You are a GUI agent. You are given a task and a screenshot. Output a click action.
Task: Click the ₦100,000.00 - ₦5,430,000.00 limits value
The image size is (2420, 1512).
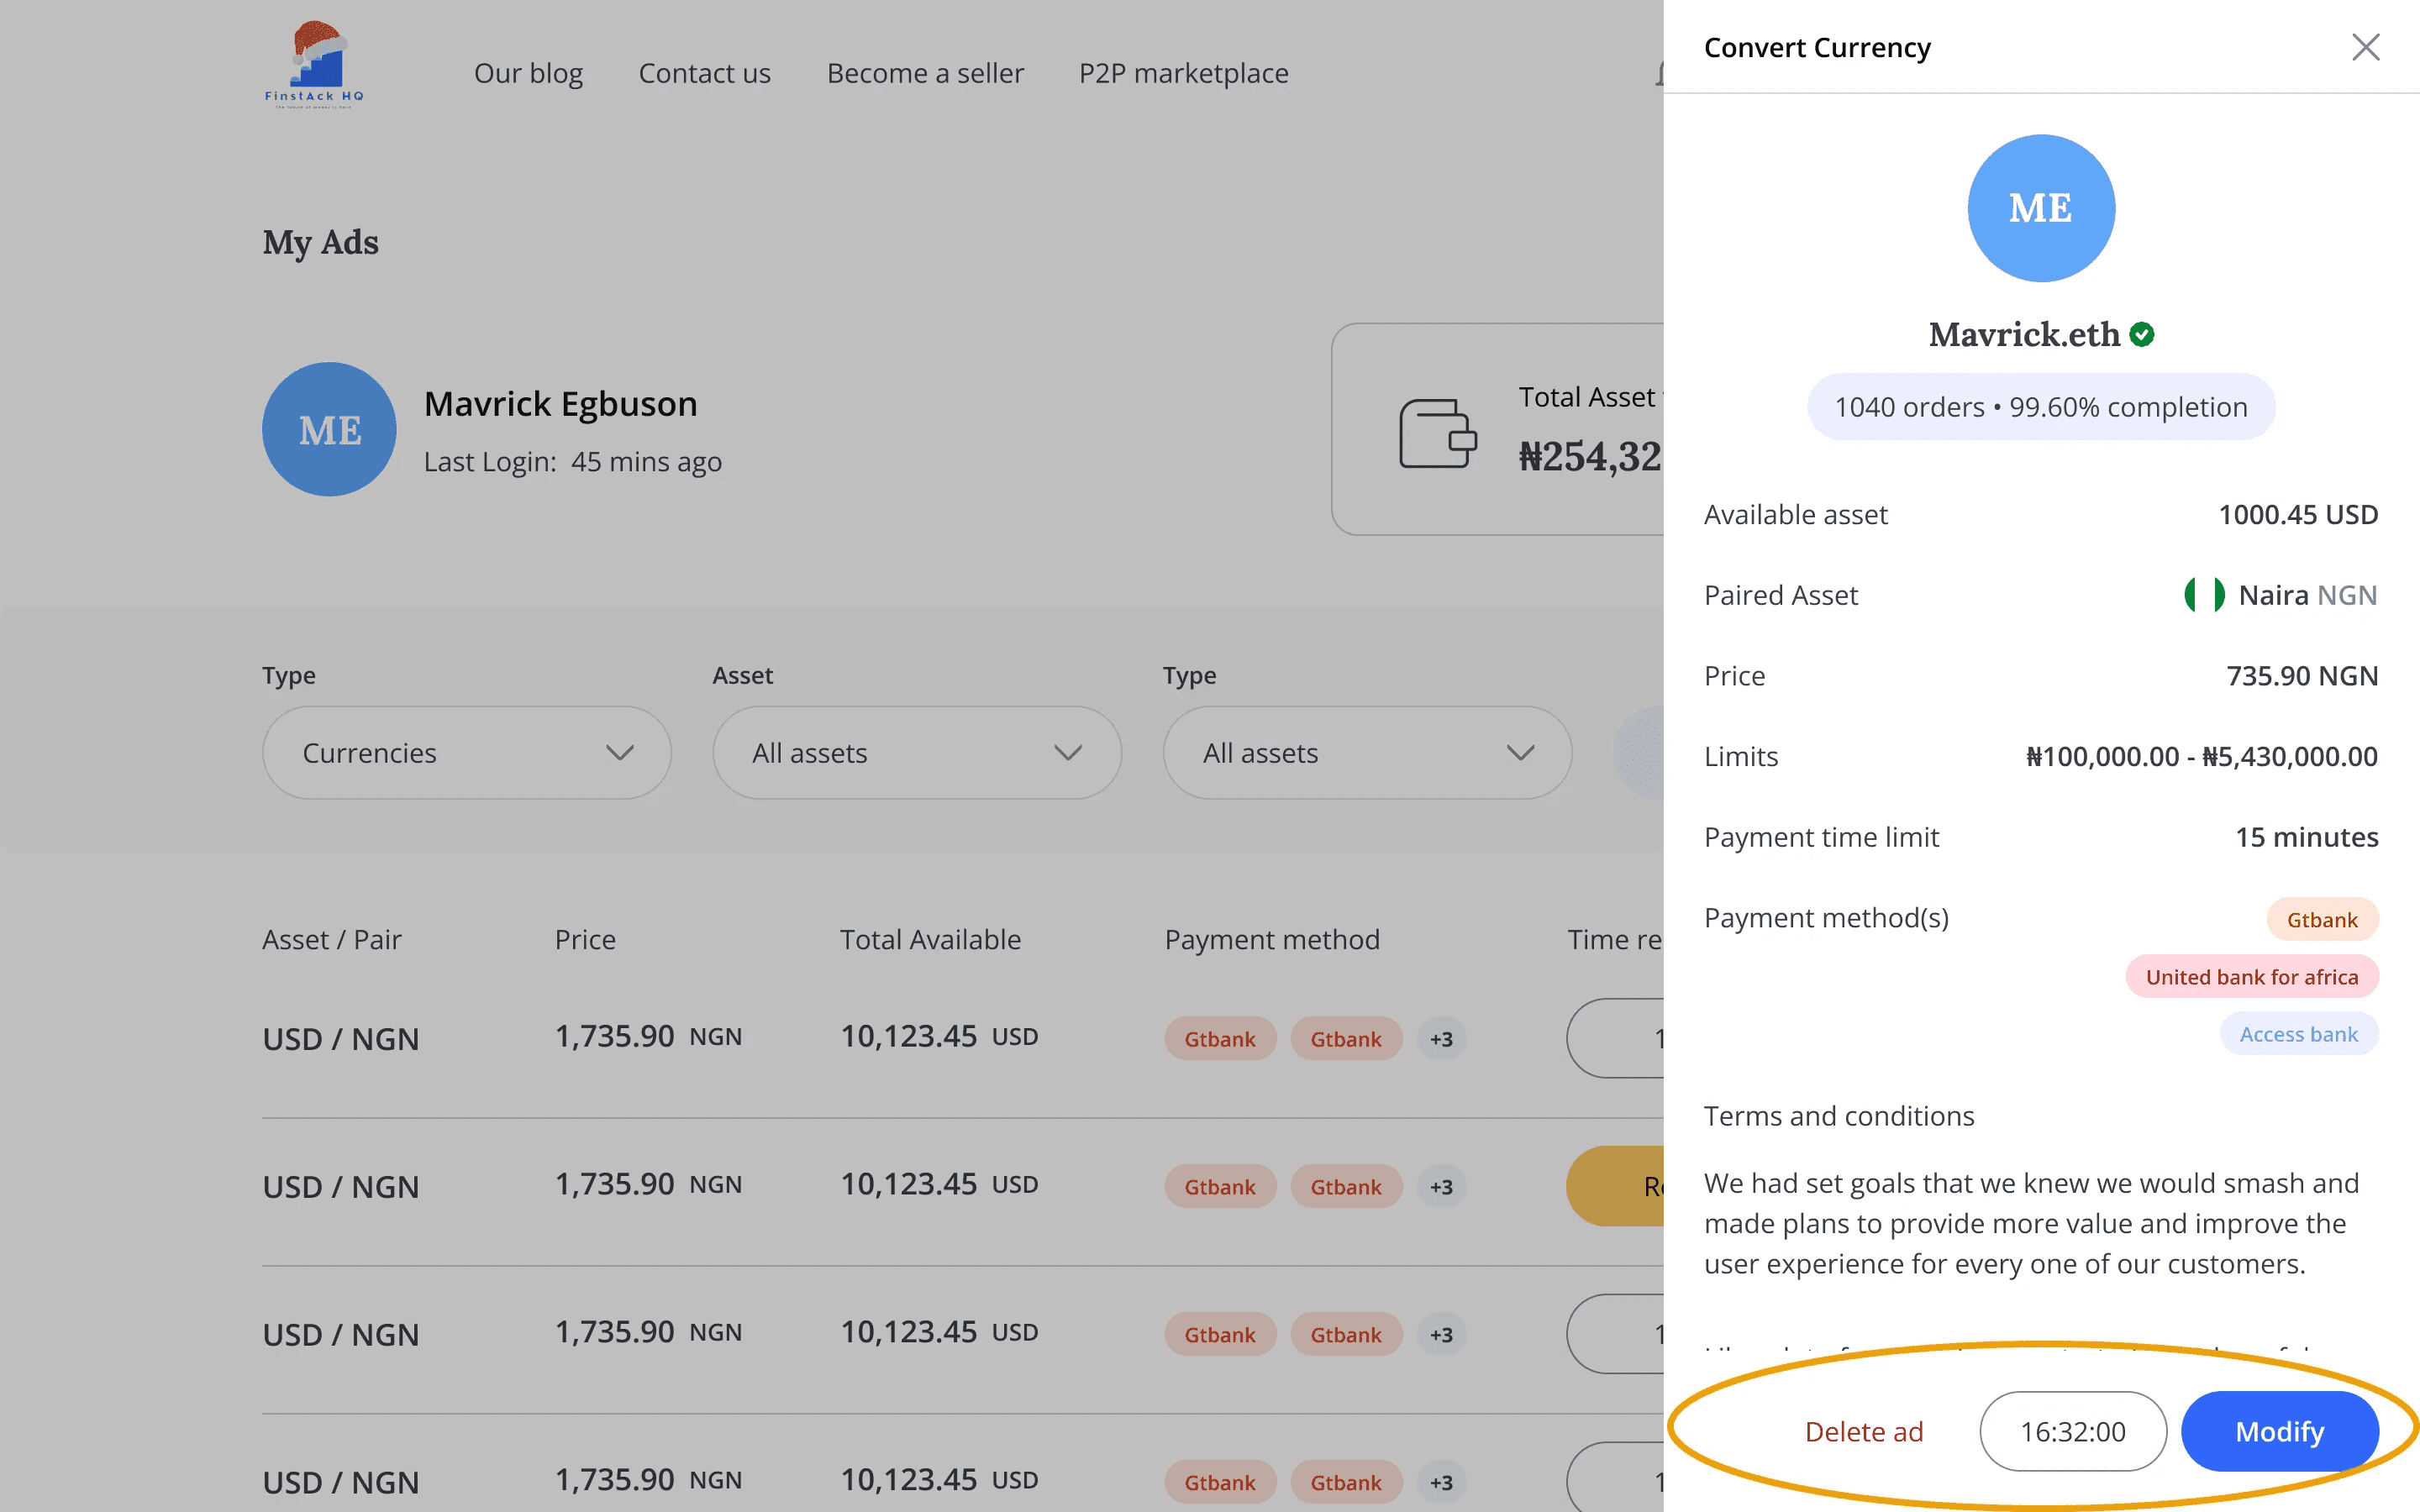click(x=2202, y=756)
